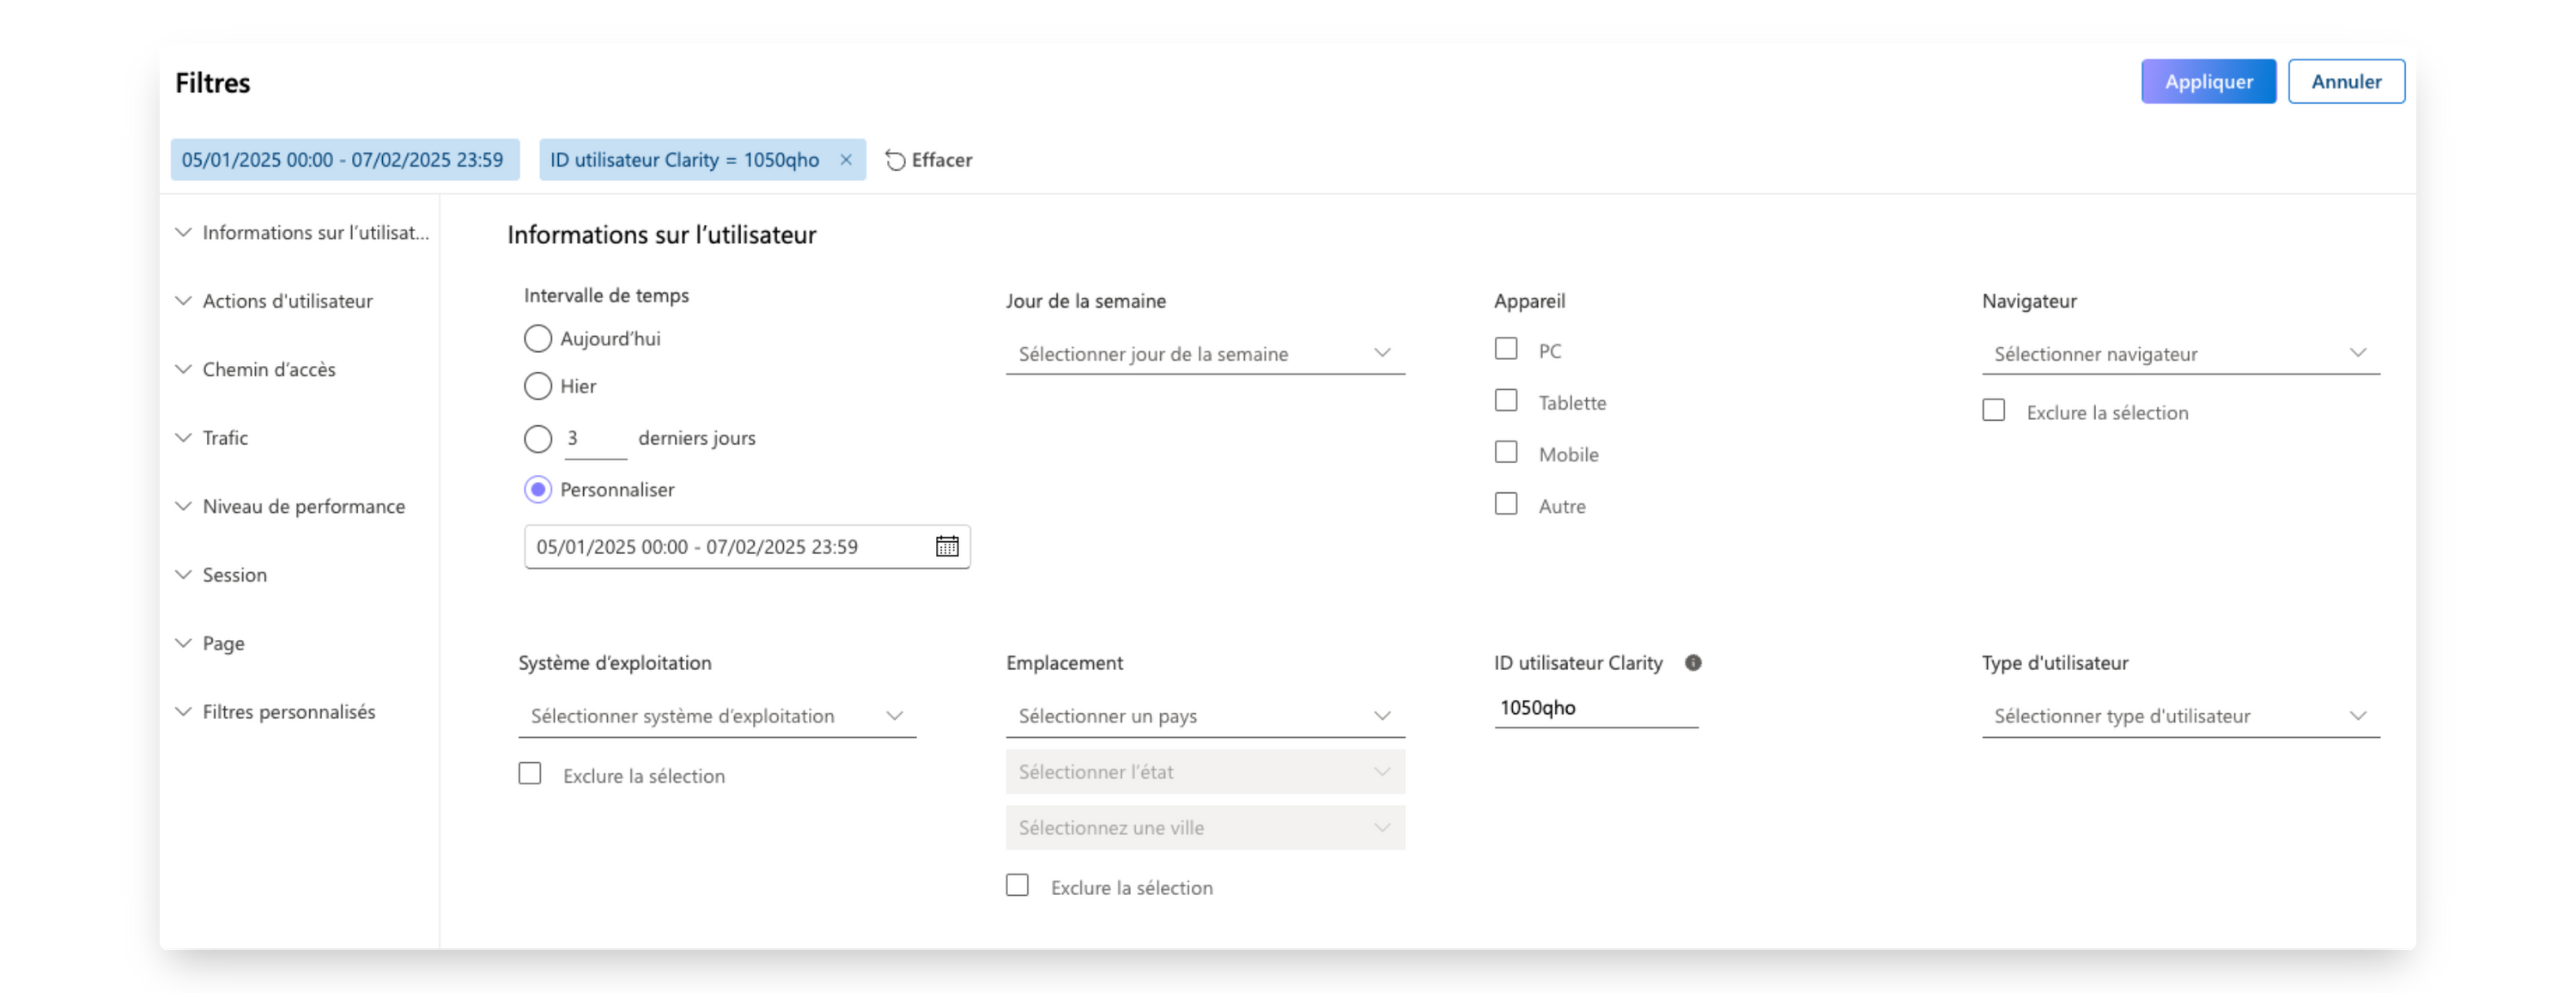Select the Aujourd'hui radio button

click(x=538, y=339)
